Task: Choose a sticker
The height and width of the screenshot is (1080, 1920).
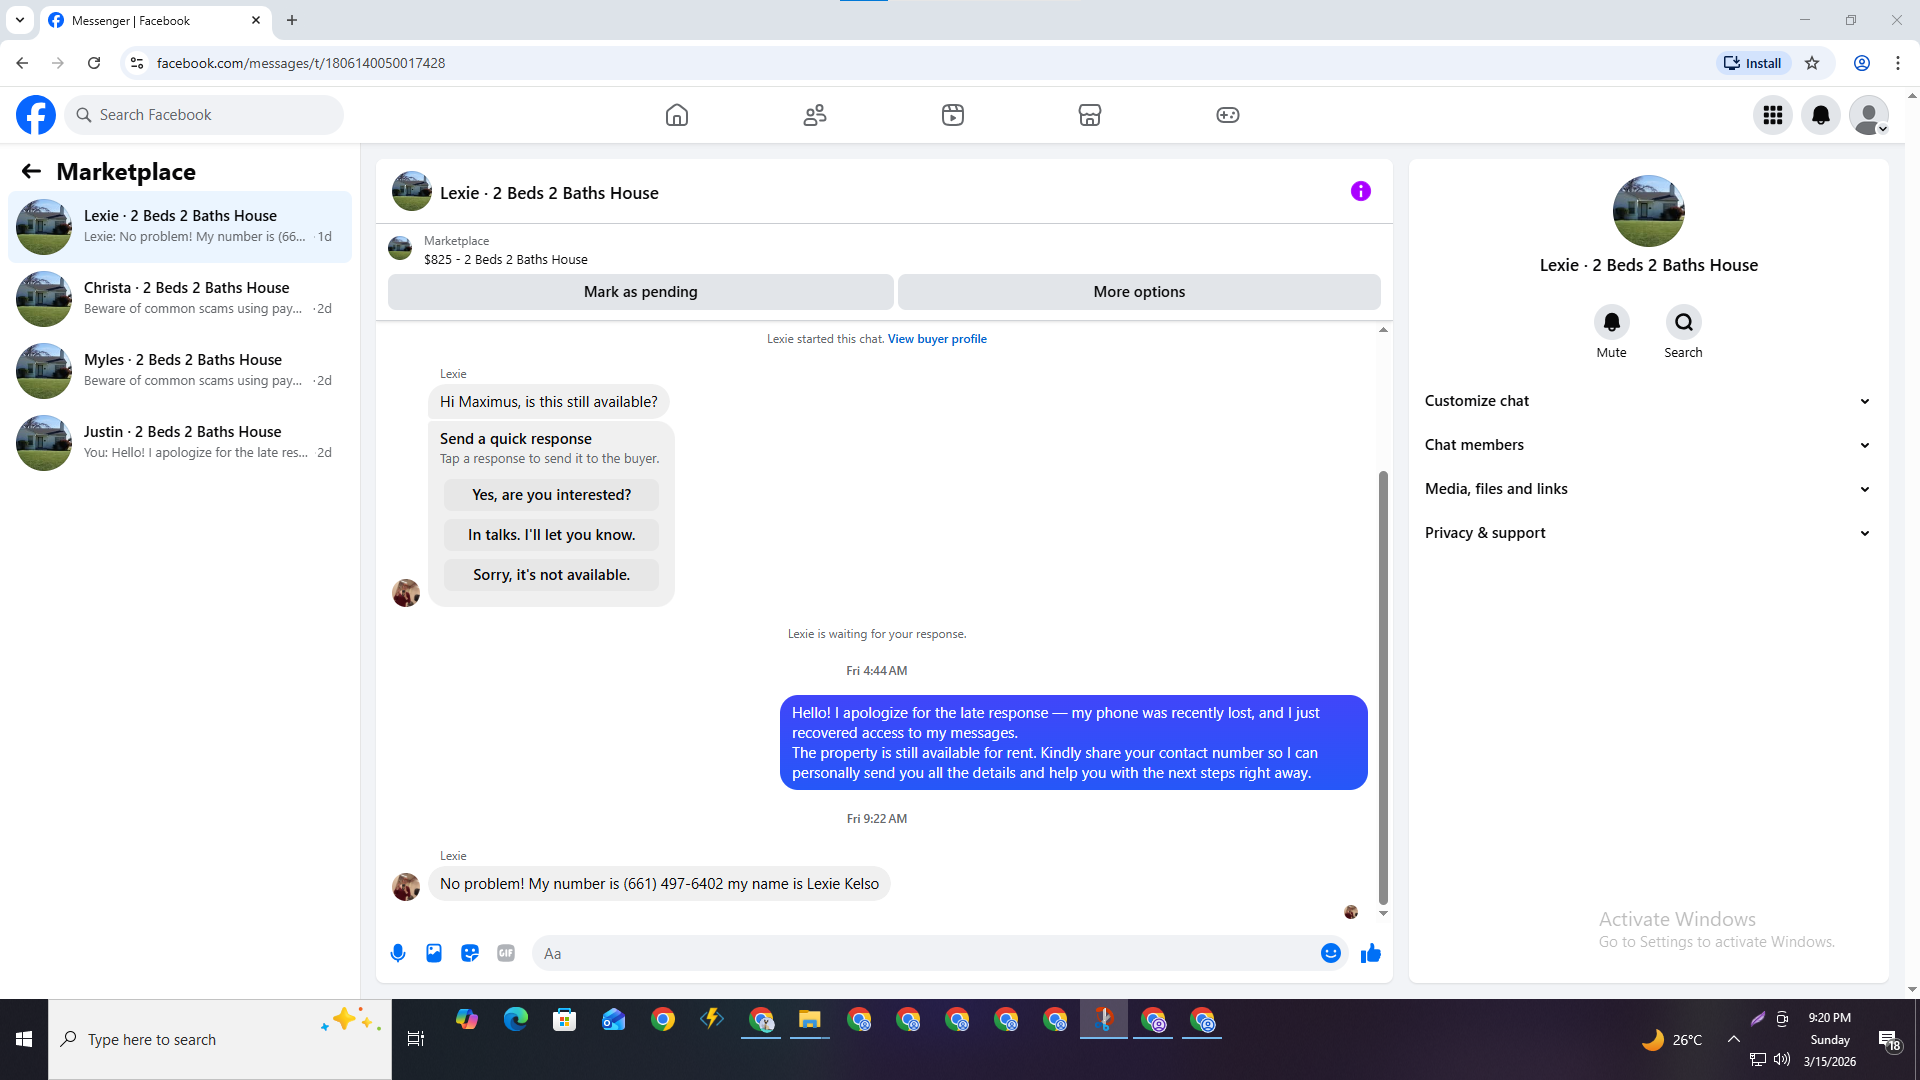Action: point(470,953)
